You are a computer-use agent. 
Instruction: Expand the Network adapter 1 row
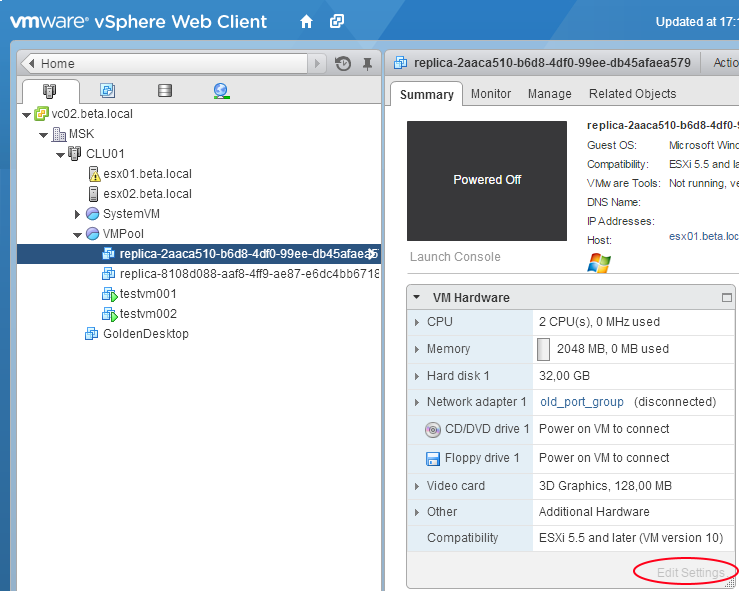point(417,402)
